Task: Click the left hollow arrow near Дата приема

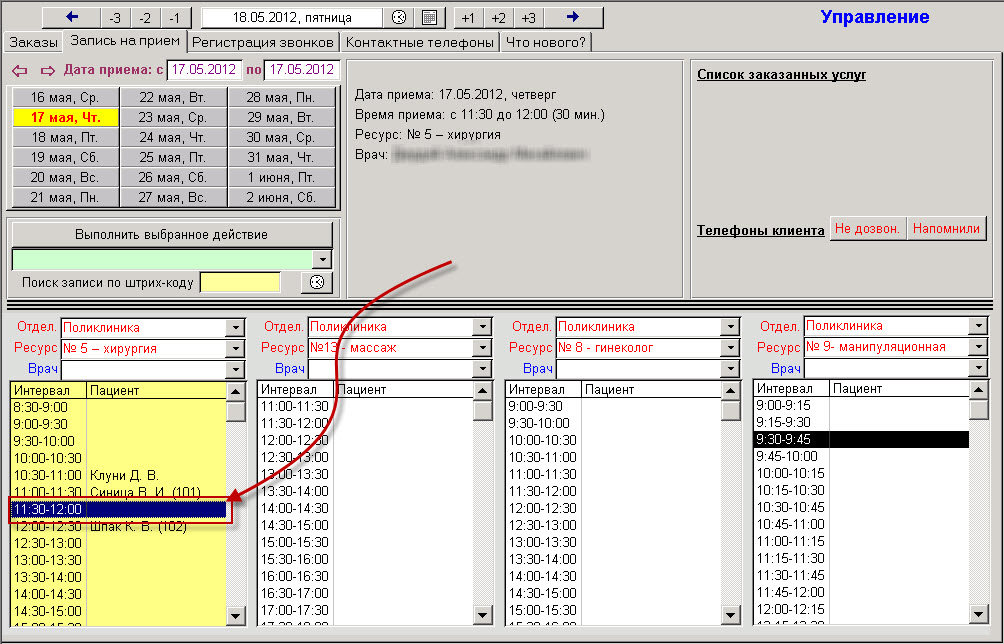Action: (20, 70)
